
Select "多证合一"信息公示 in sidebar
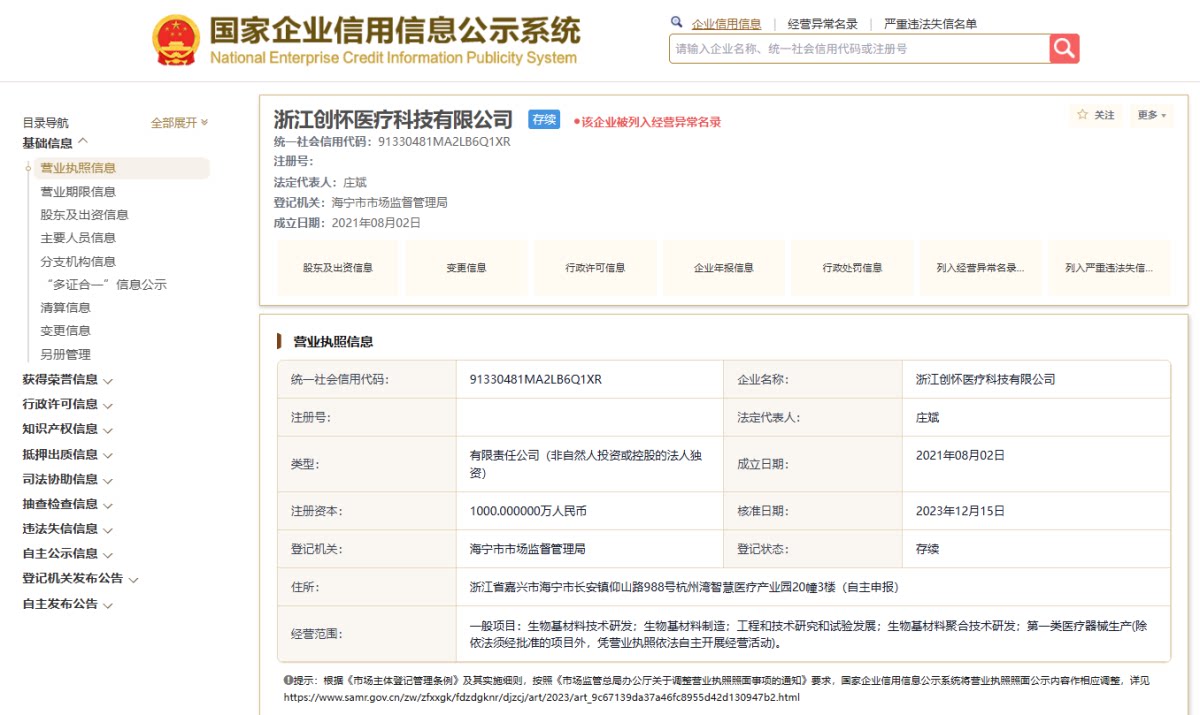coord(103,285)
